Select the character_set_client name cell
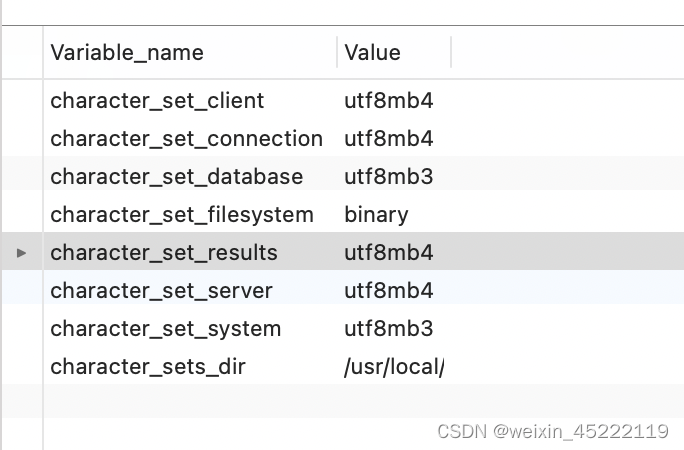The height and width of the screenshot is (450, 684). tap(157, 101)
